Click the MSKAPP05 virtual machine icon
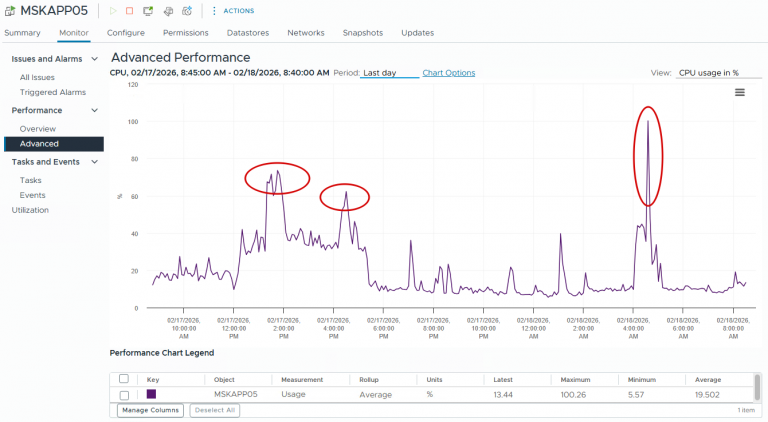The height and width of the screenshot is (422, 768). pyautogui.click(x=9, y=10)
